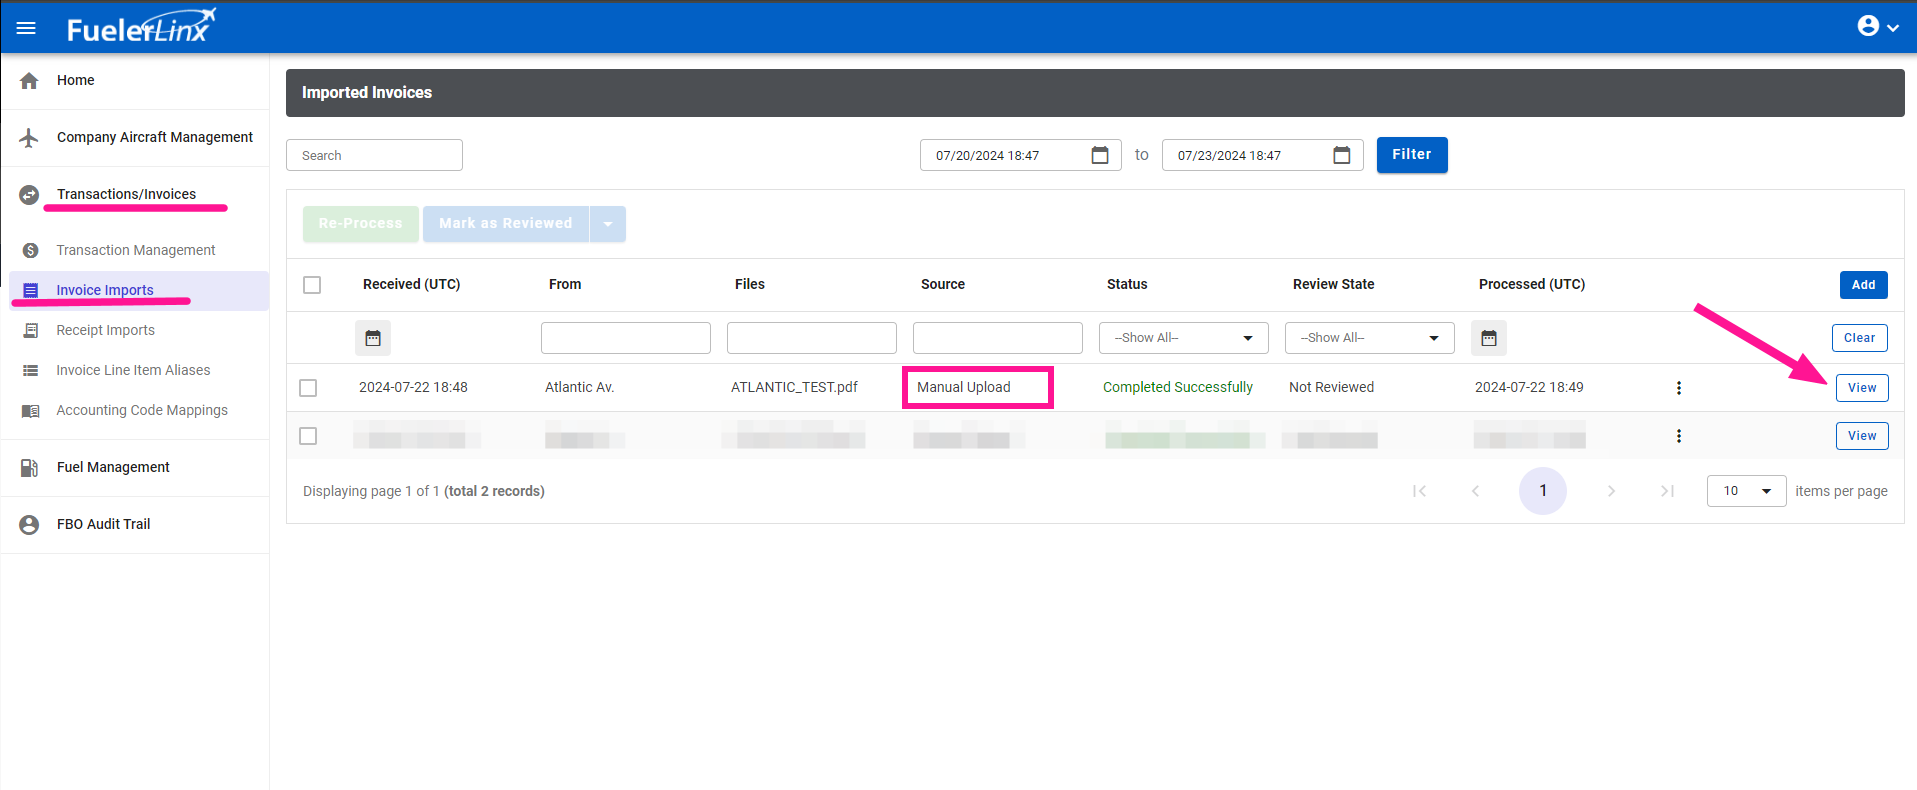View the ATLANTIC_TEST.pdf invoice
1917x790 pixels.
[x=1862, y=388]
